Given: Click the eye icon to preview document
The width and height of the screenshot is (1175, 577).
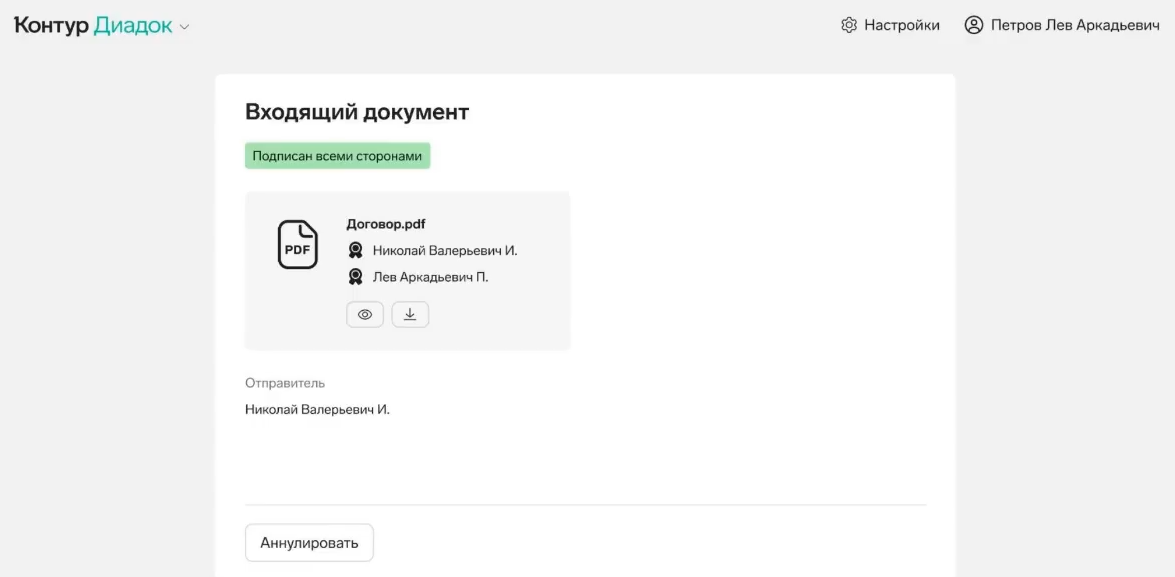Looking at the screenshot, I should (365, 315).
